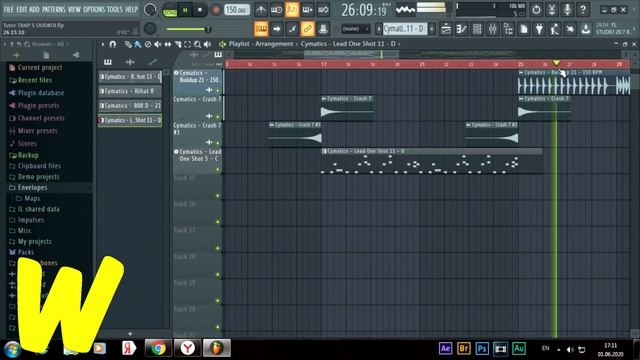Open the project info file icon
The height and width of the screenshot is (360, 640).
pyautogui.click(x=524, y=29)
